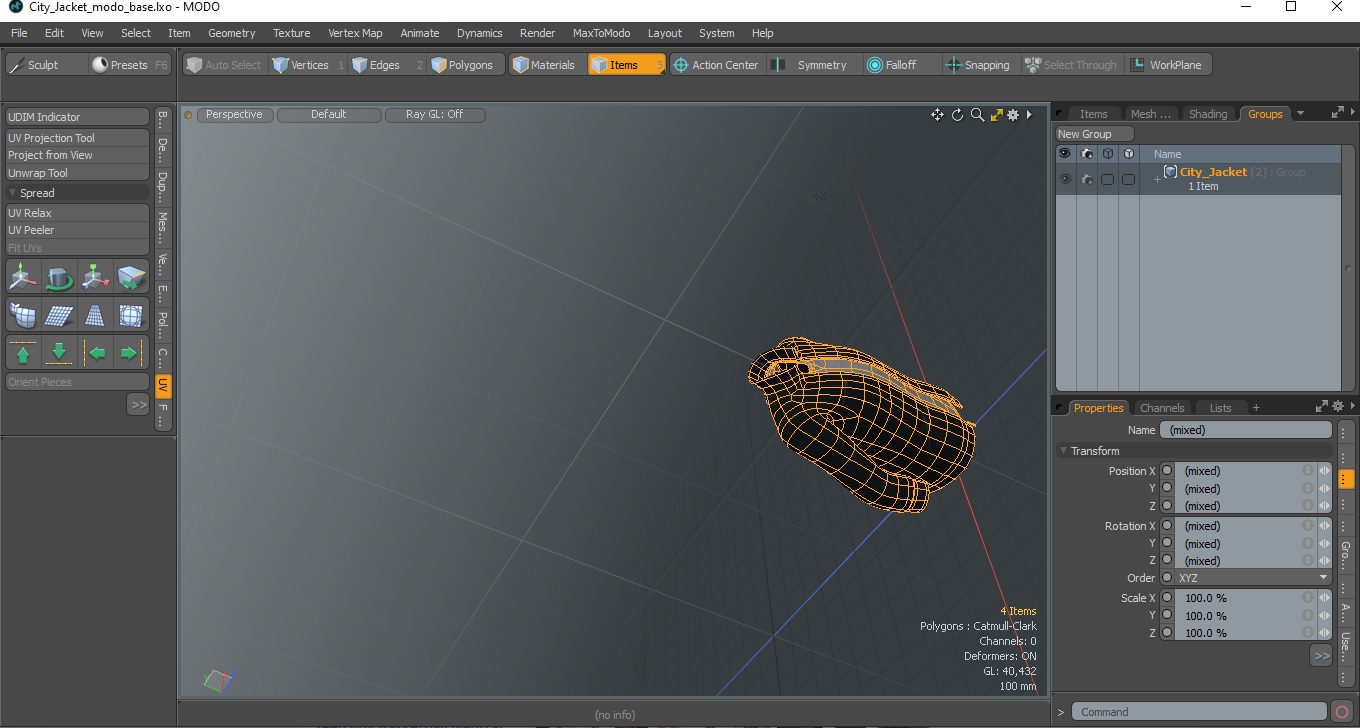The width and height of the screenshot is (1360, 728).
Task: Click the curved UV mesh patch icon
Action: [23, 315]
